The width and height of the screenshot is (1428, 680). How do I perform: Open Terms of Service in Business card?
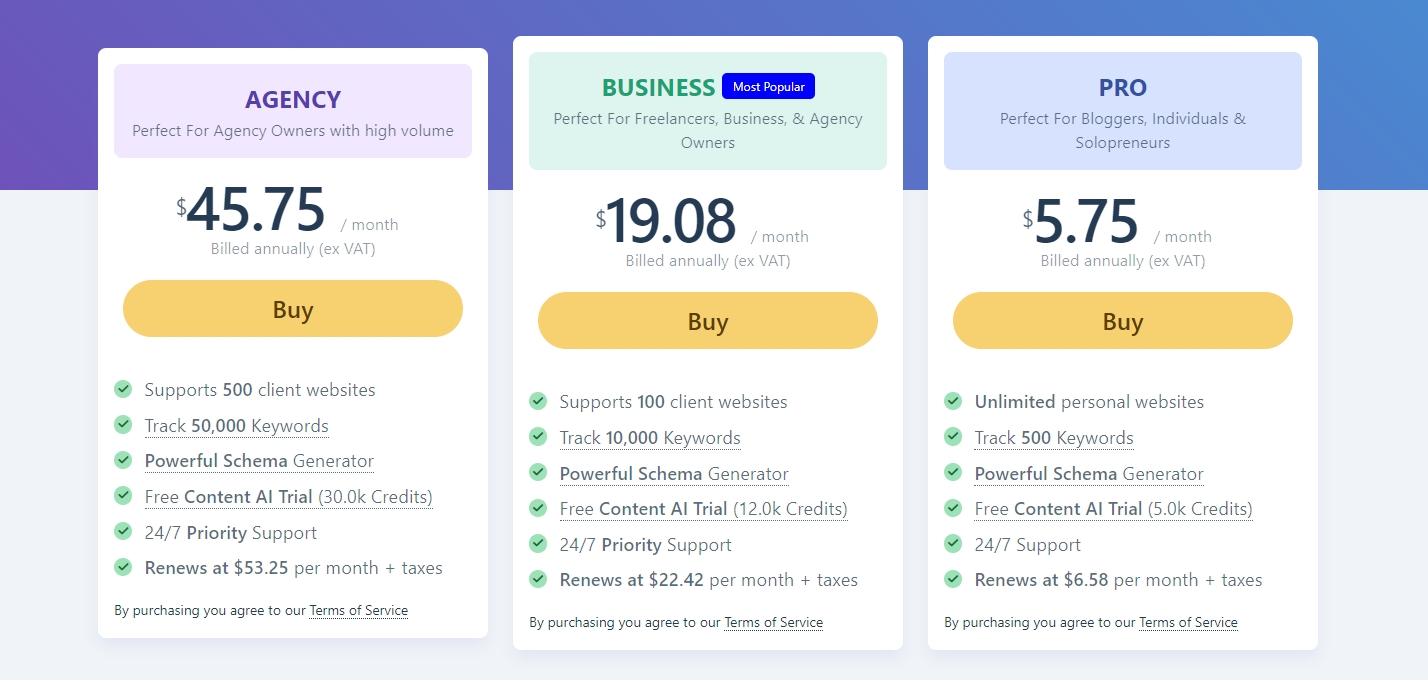tap(773, 622)
